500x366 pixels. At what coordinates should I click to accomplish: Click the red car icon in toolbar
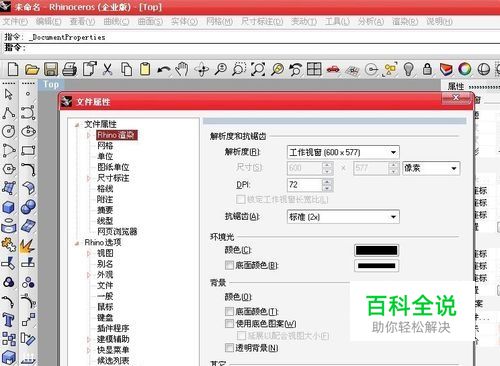coord(333,70)
